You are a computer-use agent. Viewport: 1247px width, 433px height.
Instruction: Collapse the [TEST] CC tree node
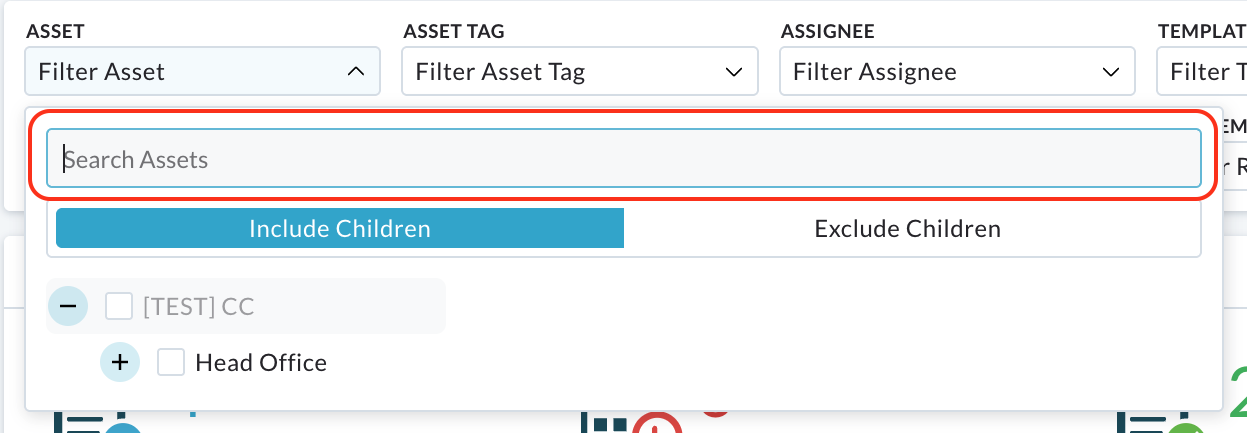click(x=68, y=306)
